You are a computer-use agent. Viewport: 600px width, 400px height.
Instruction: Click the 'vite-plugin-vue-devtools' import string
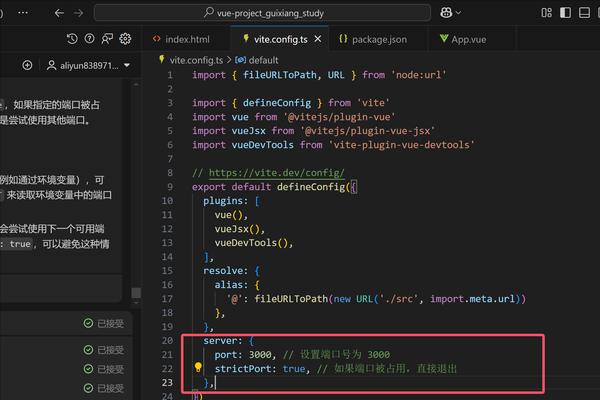pos(402,145)
